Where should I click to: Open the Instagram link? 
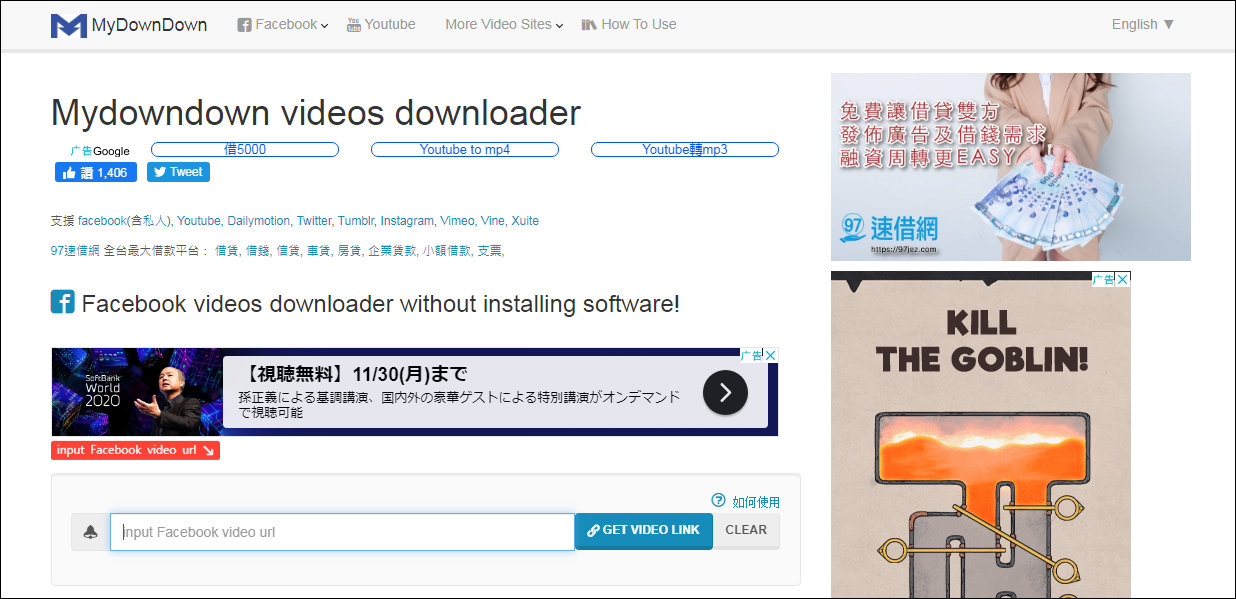[407, 221]
